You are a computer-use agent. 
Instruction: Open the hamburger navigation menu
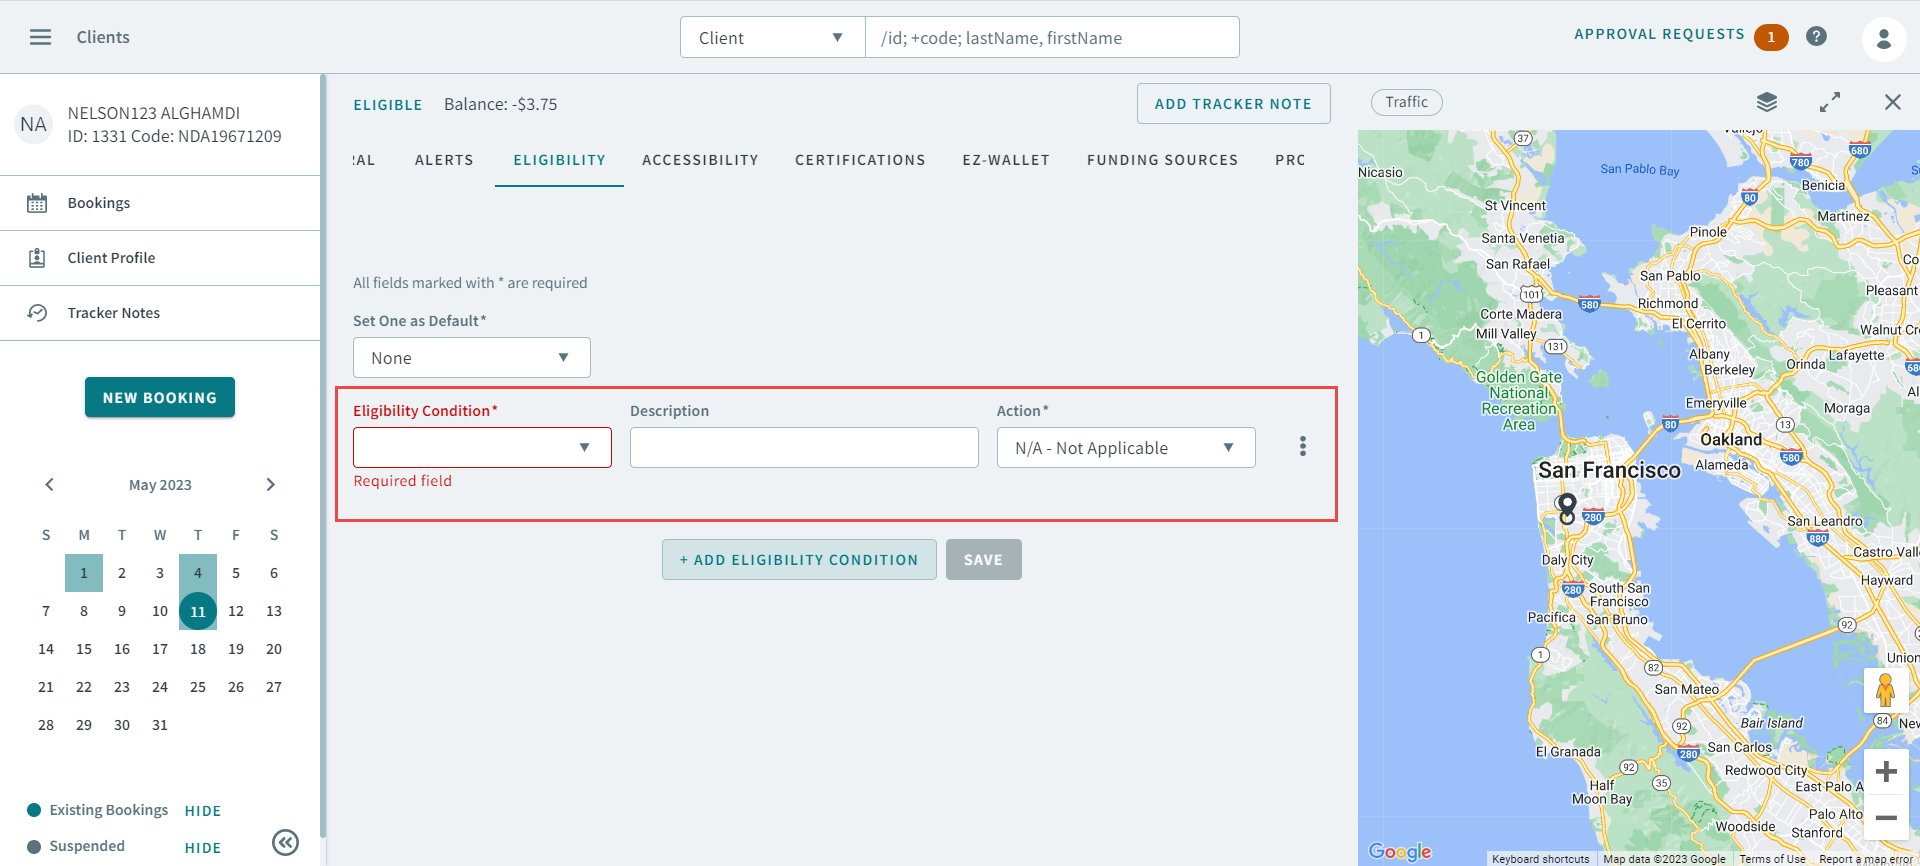tap(40, 37)
